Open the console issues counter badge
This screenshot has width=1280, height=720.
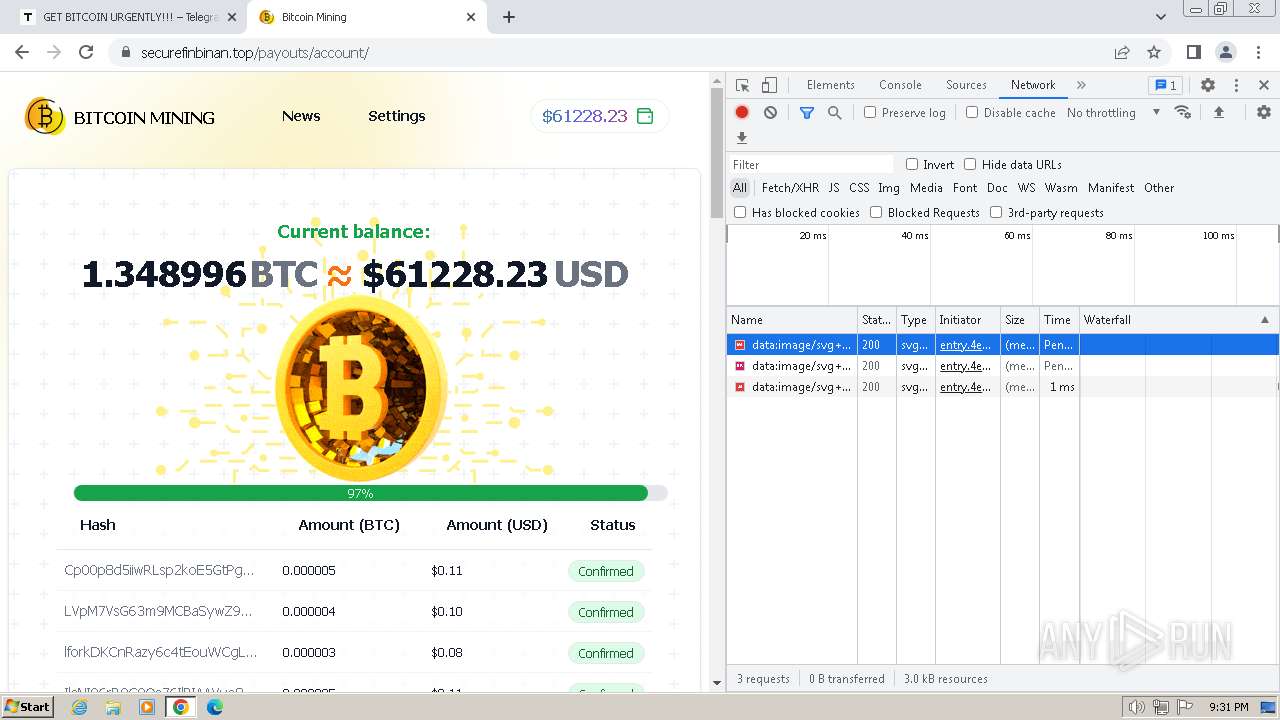(x=1164, y=85)
